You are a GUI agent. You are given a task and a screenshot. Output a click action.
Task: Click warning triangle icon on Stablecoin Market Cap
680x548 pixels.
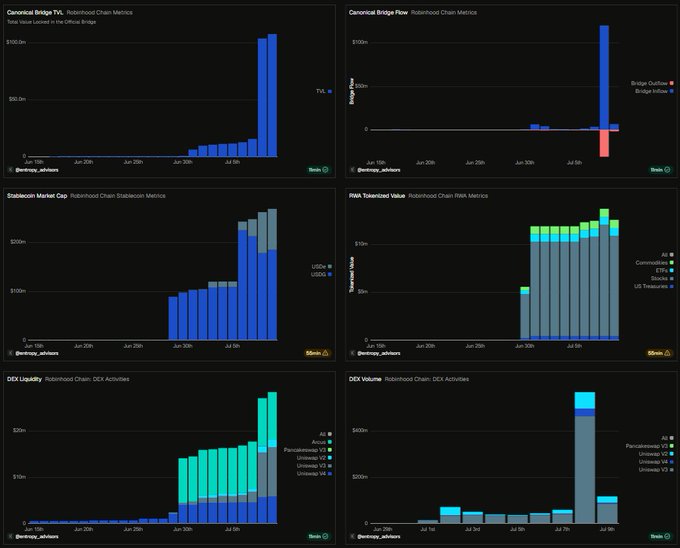[326, 353]
